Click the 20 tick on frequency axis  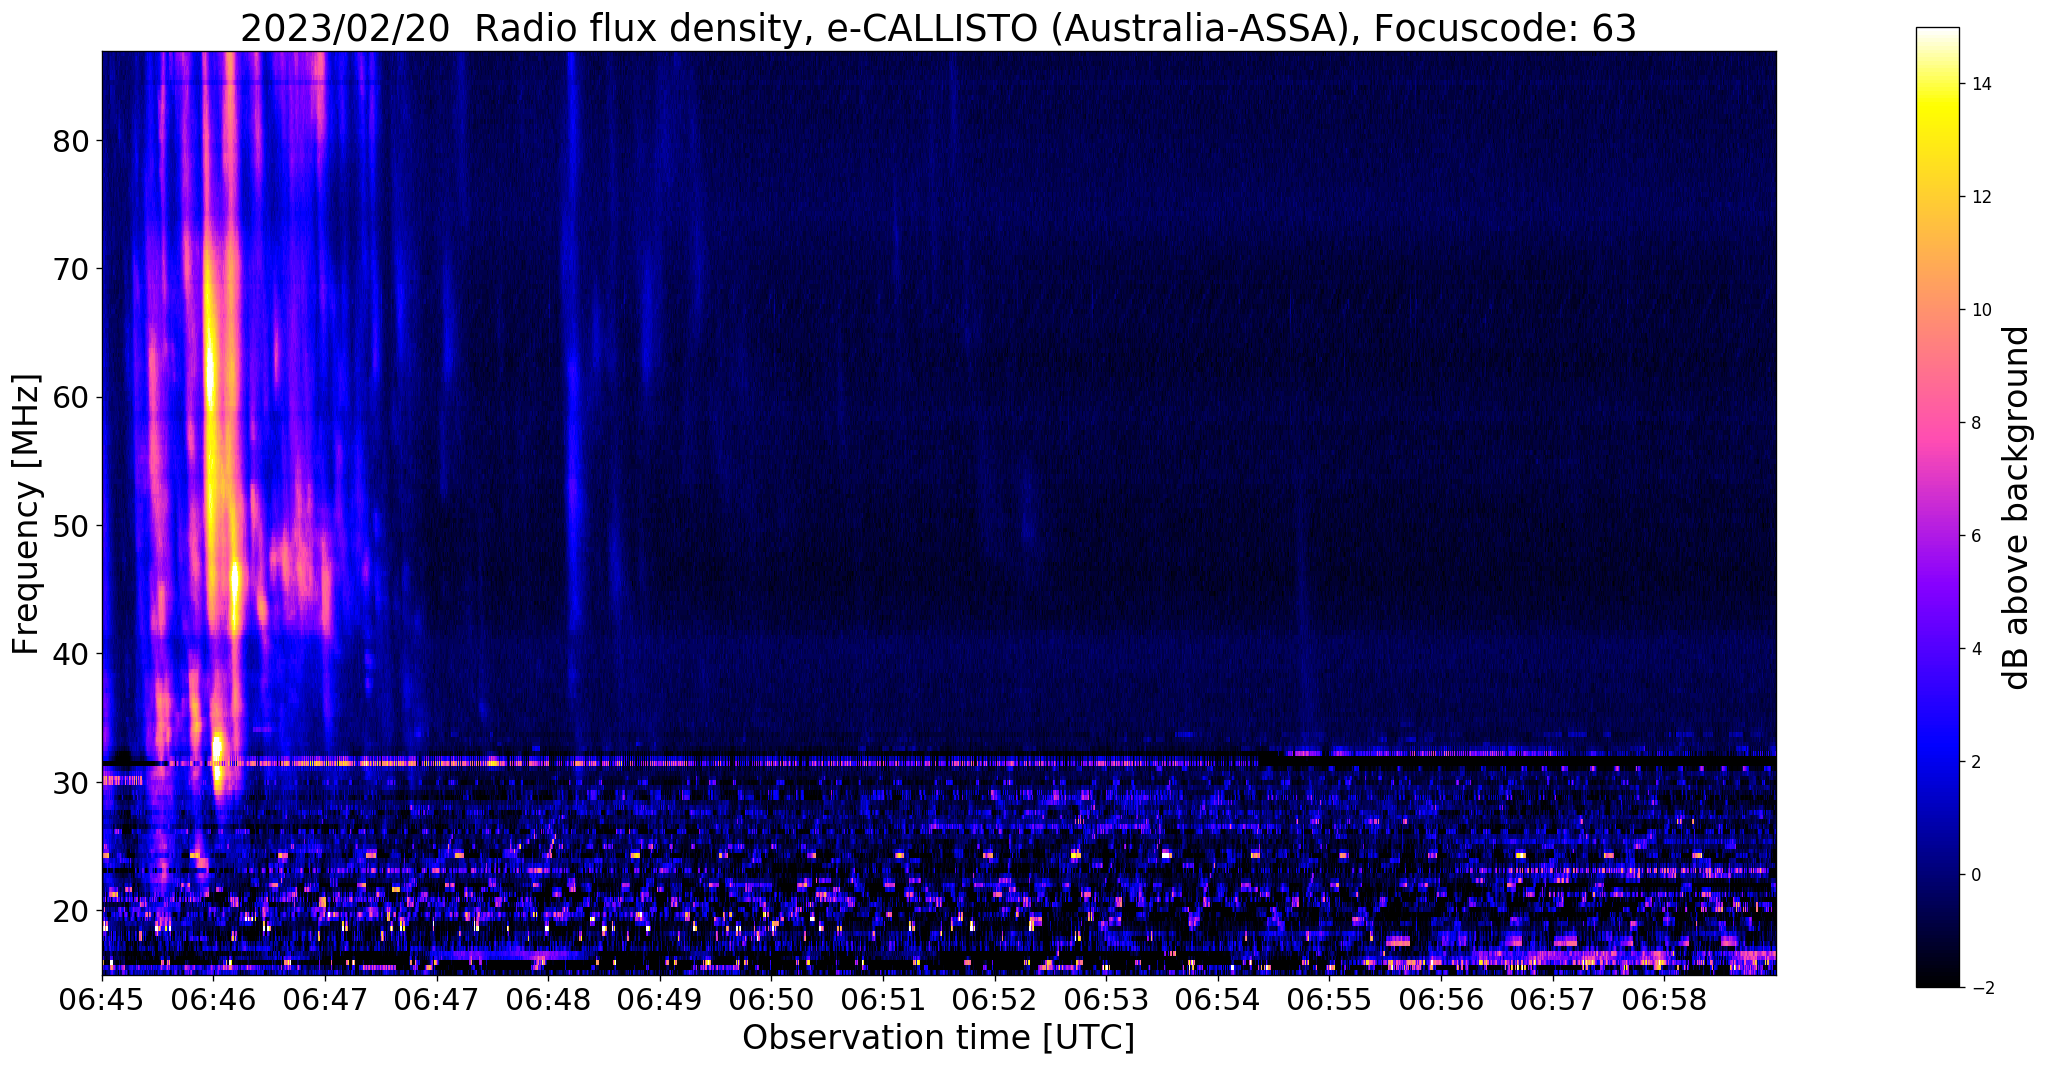71,910
